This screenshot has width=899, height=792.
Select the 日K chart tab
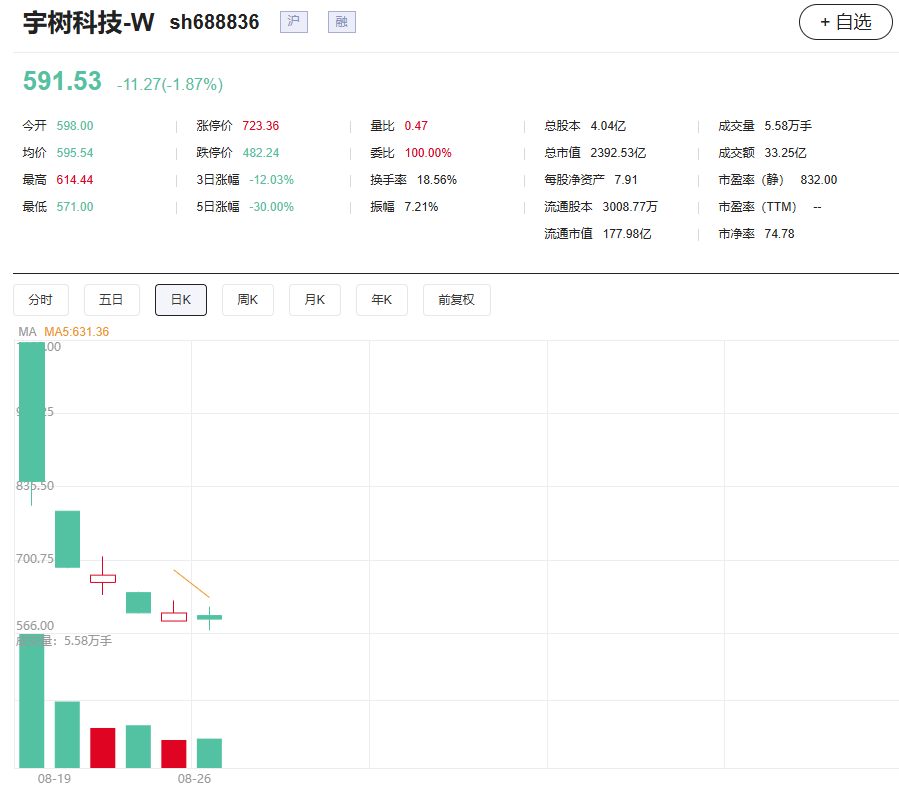pos(181,300)
